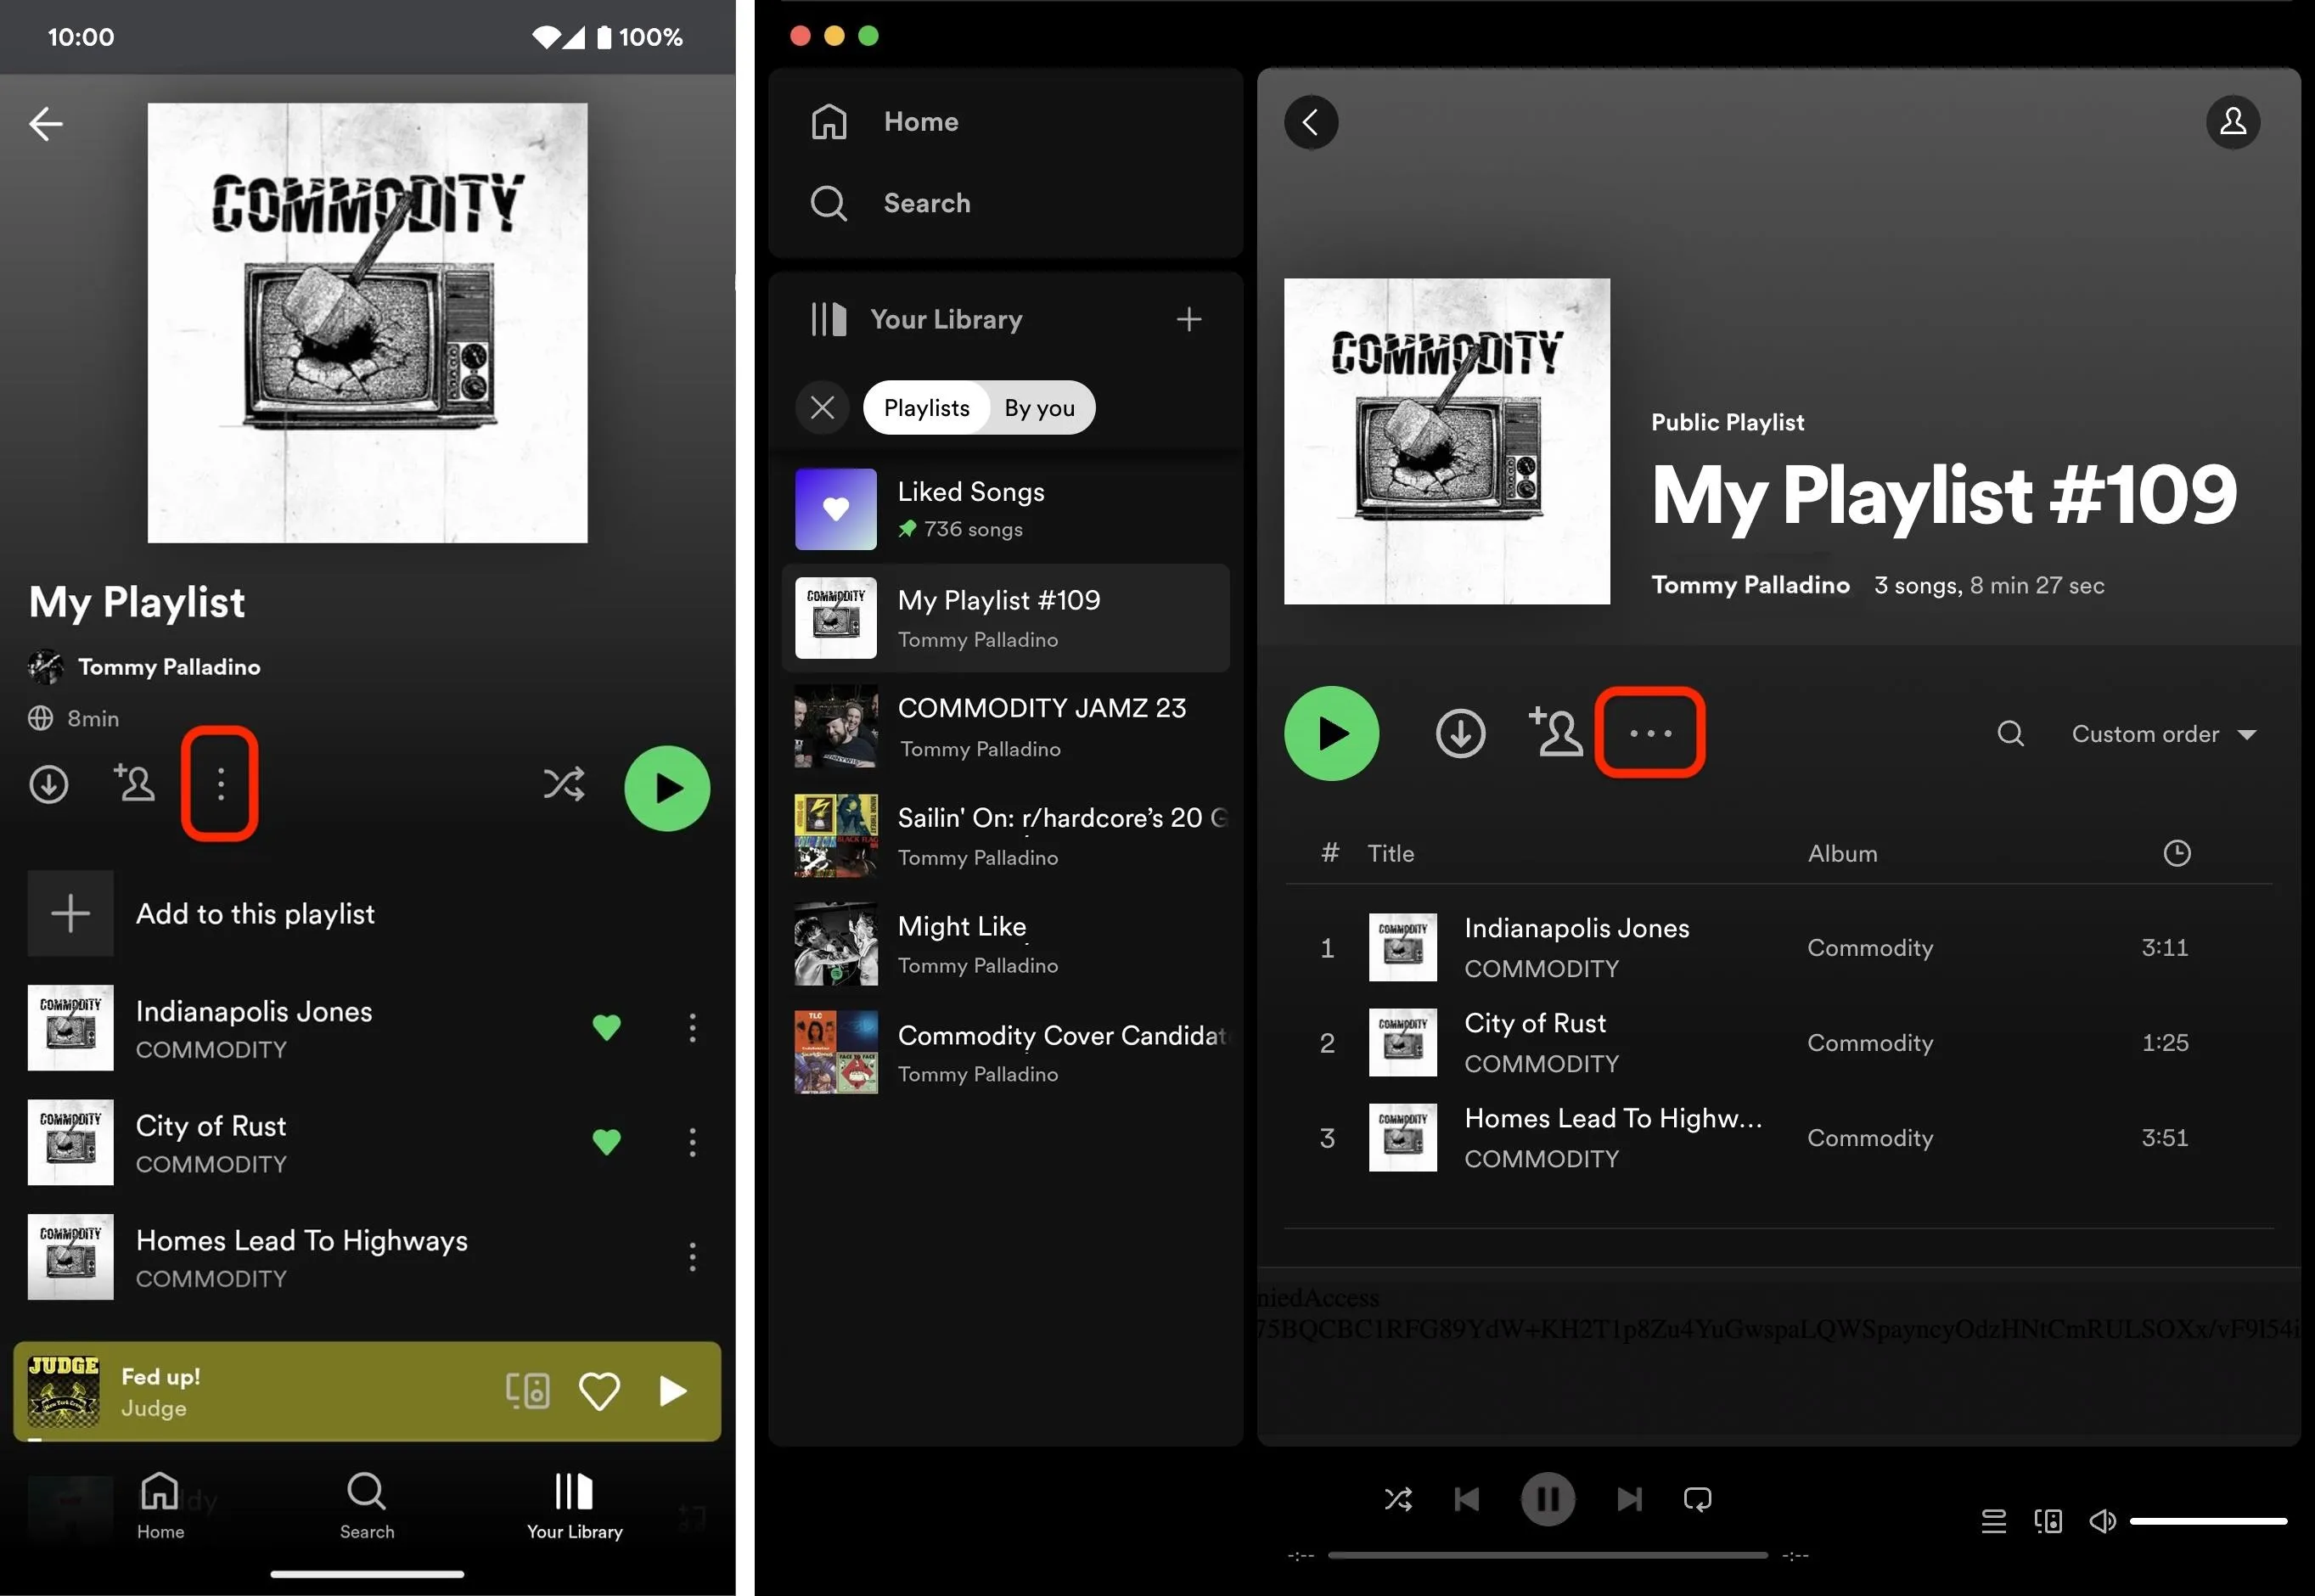Tap back arrow in mobile playlist view
The height and width of the screenshot is (1596, 2315).
coord(46,124)
